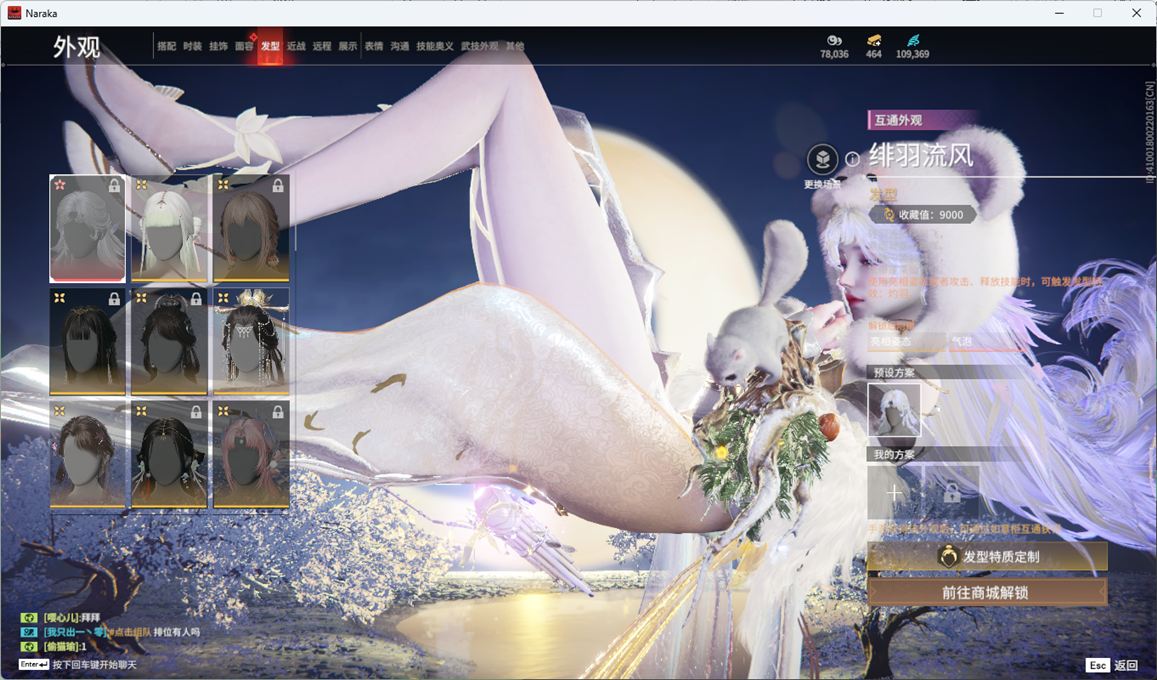Select the preset hairstyle under 预设方案
Viewport: 1157px width, 680px height.
(x=894, y=410)
